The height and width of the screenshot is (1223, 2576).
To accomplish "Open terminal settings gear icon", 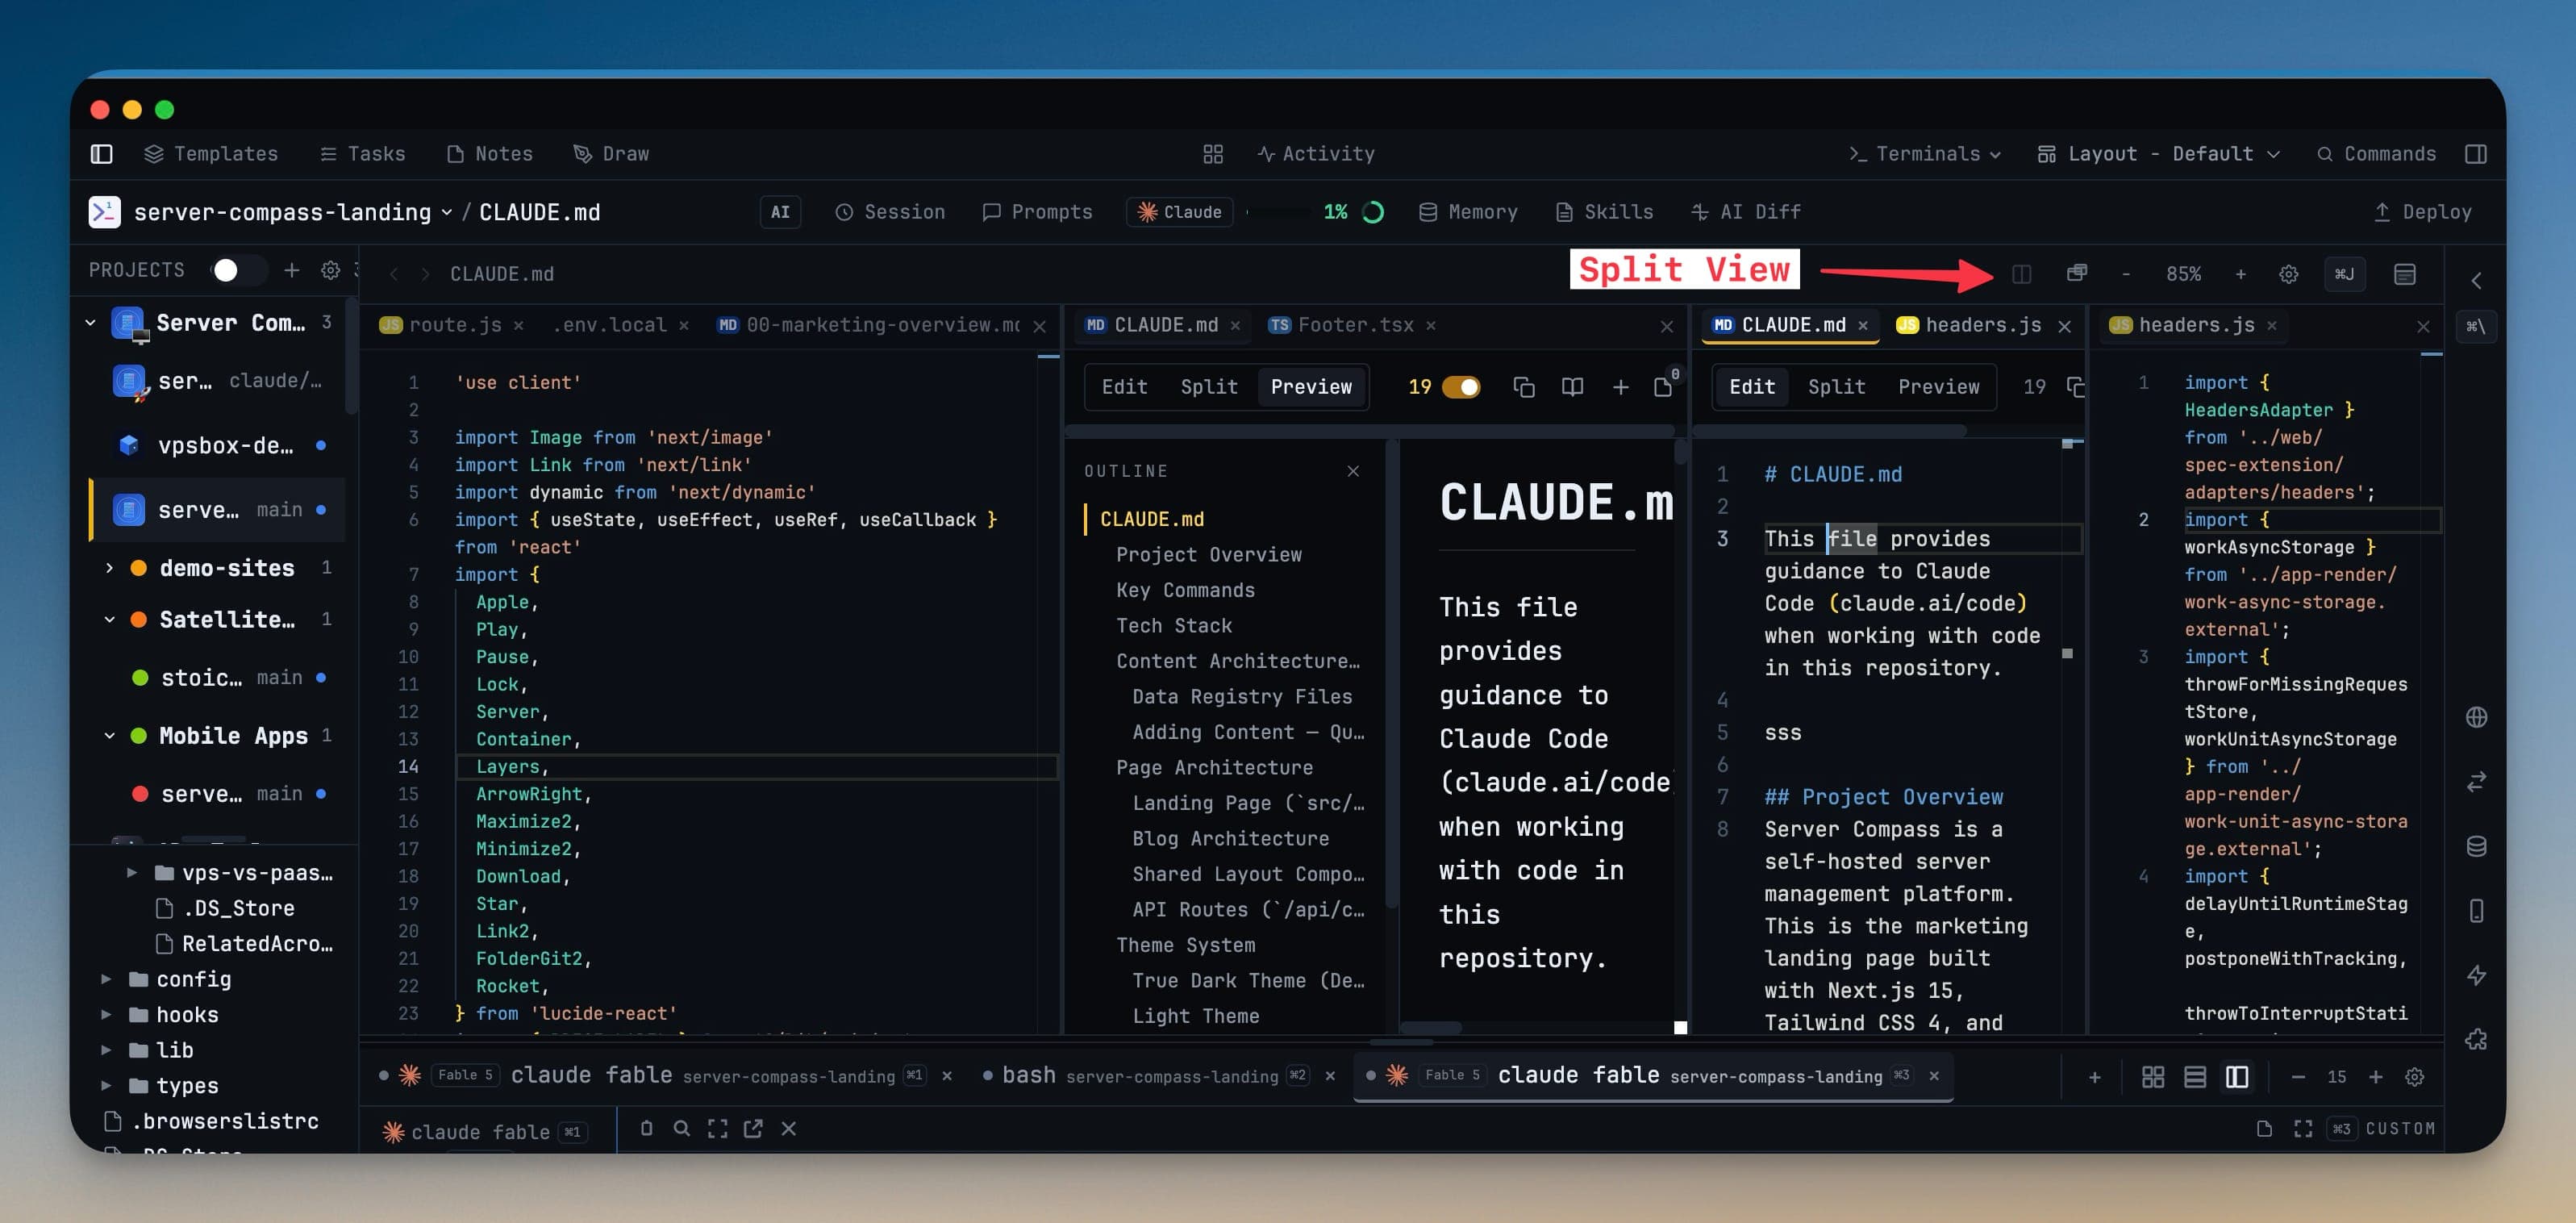I will pyautogui.click(x=2414, y=1077).
